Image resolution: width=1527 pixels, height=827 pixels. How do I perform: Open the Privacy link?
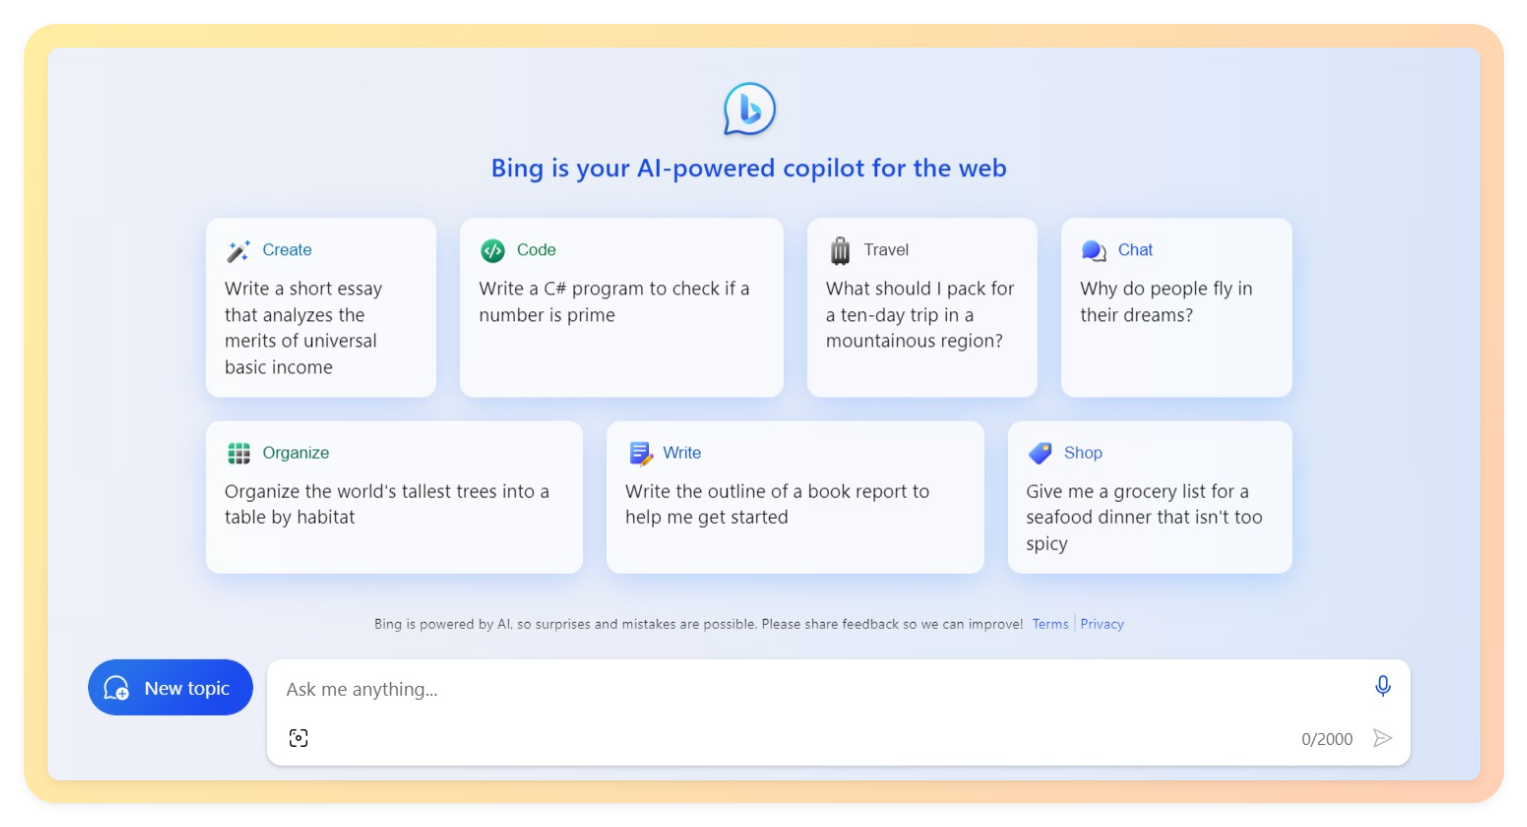click(1102, 624)
